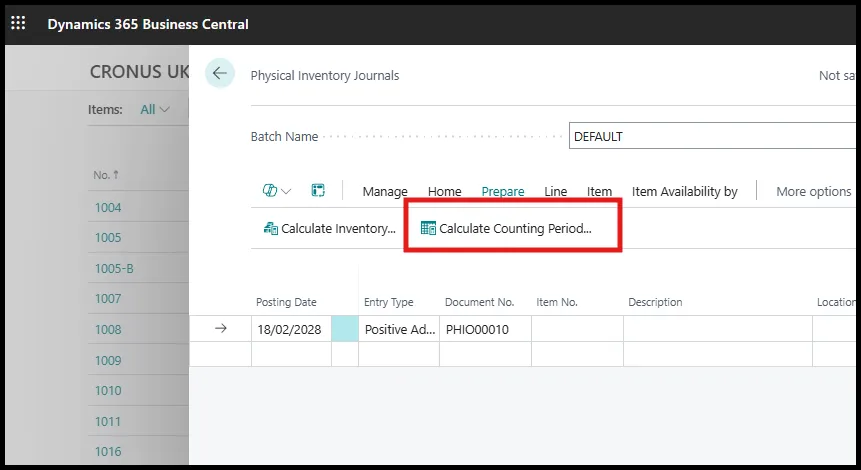Open the Item menu
The height and width of the screenshot is (470, 861).
(599, 192)
